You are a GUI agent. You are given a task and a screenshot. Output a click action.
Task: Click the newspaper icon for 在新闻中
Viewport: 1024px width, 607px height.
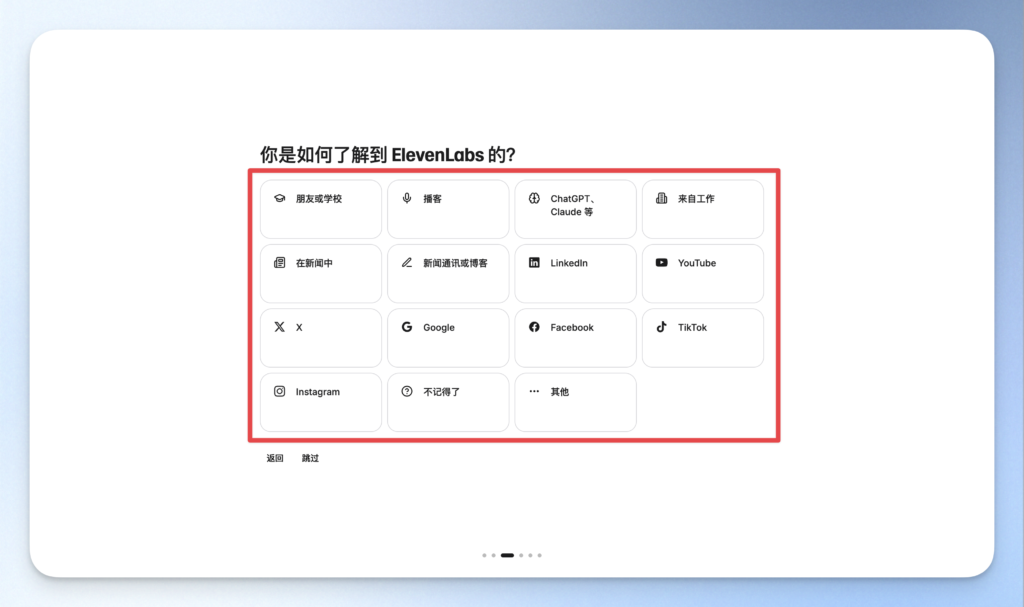pyautogui.click(x=280, y=263)
